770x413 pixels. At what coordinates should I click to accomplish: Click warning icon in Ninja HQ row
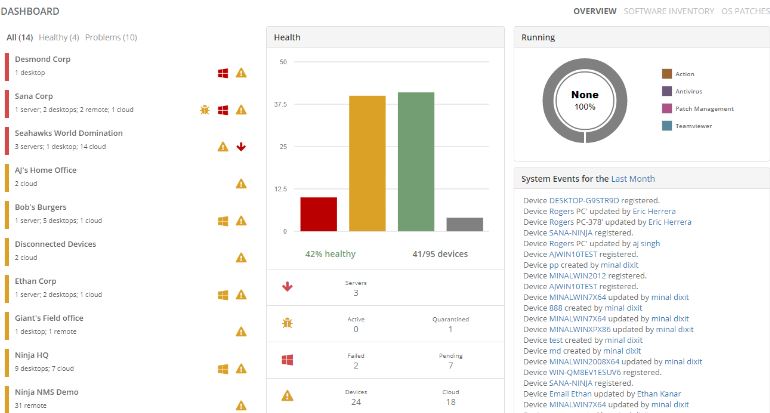(x=241, y=369)
